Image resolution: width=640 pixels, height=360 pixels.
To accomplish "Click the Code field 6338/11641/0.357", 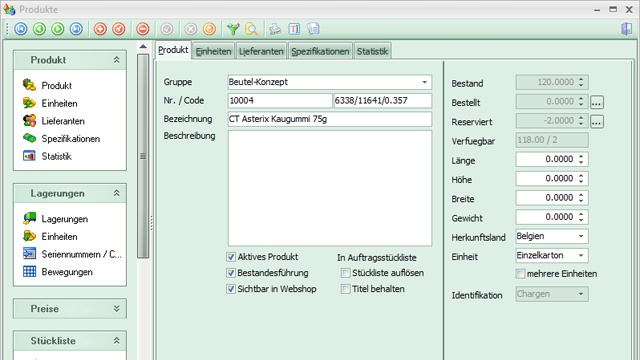I will click(382, 100).
